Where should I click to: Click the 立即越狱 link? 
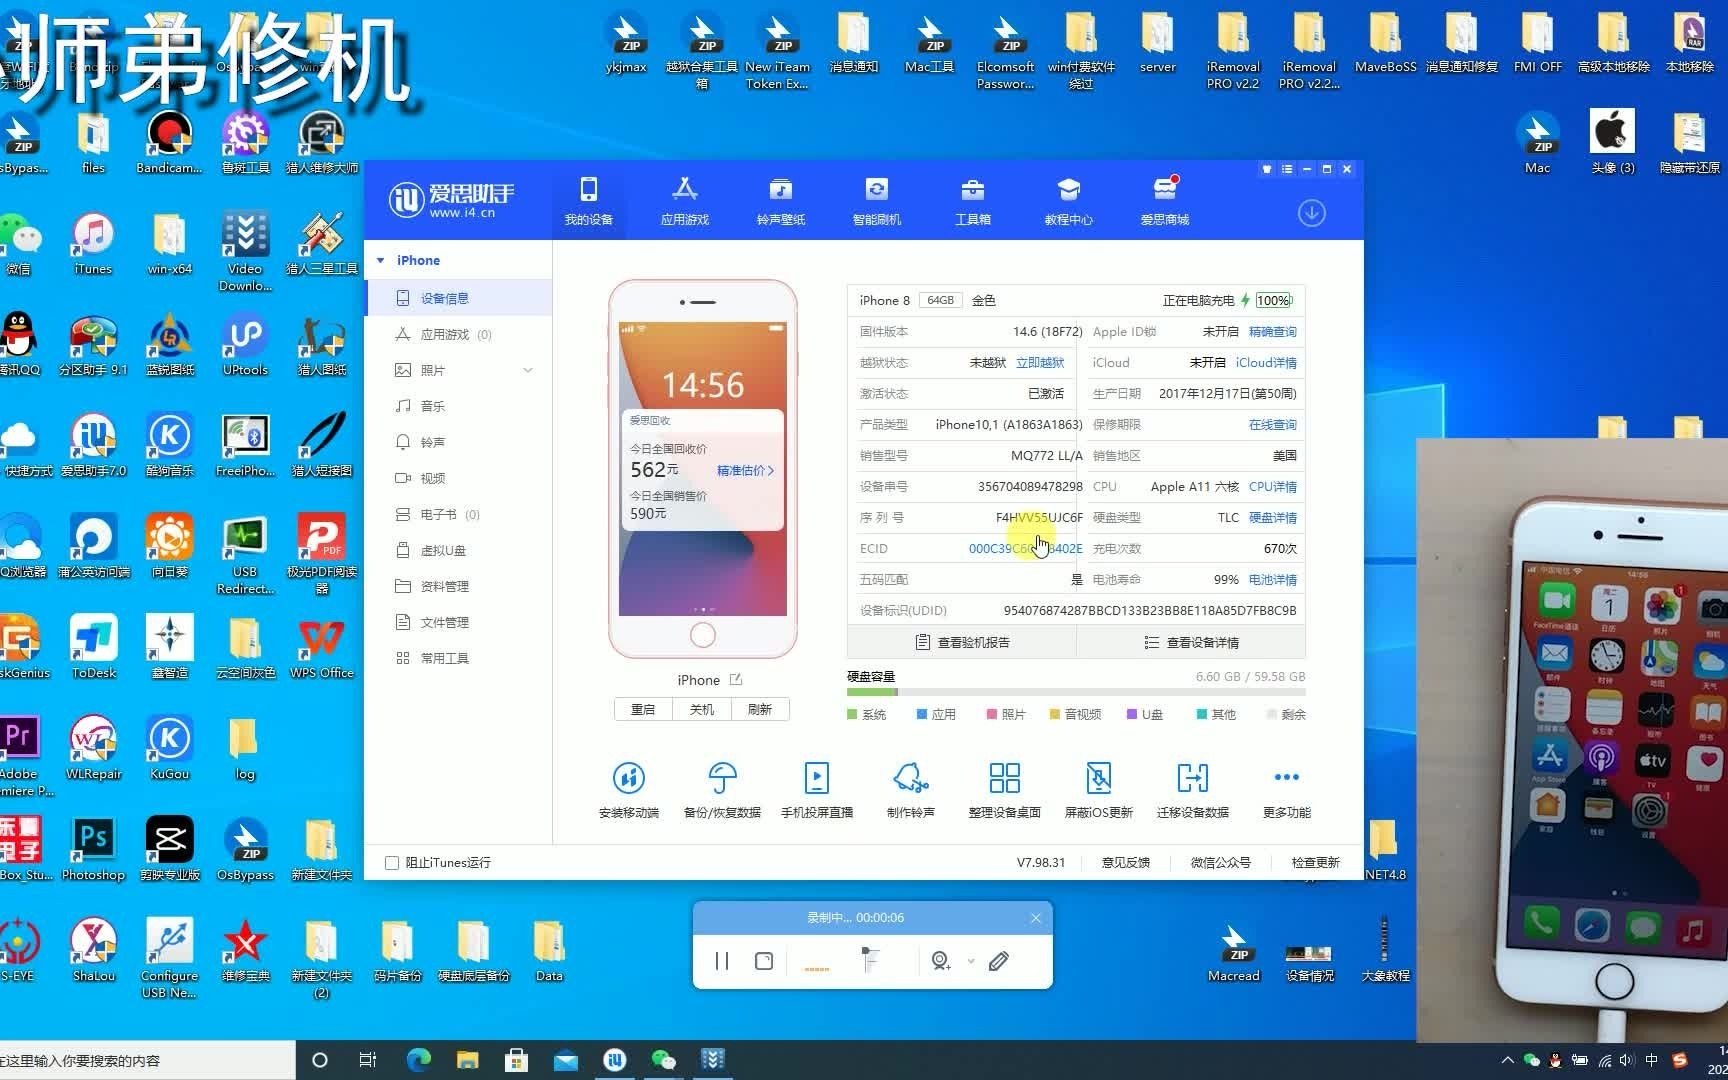[1040, 362]
